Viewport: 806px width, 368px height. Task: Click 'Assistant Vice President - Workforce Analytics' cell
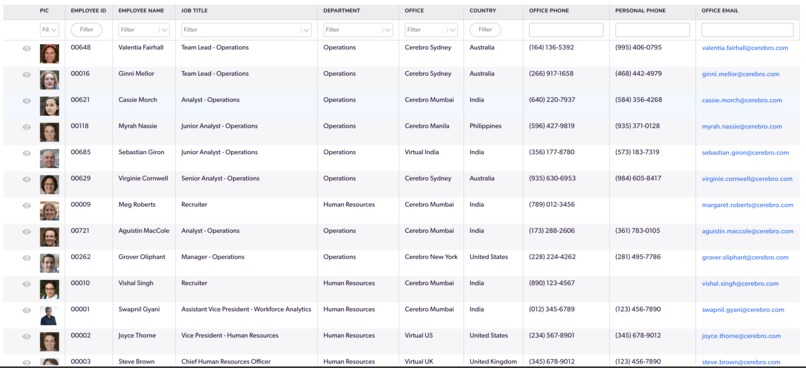tap(246, 309)
